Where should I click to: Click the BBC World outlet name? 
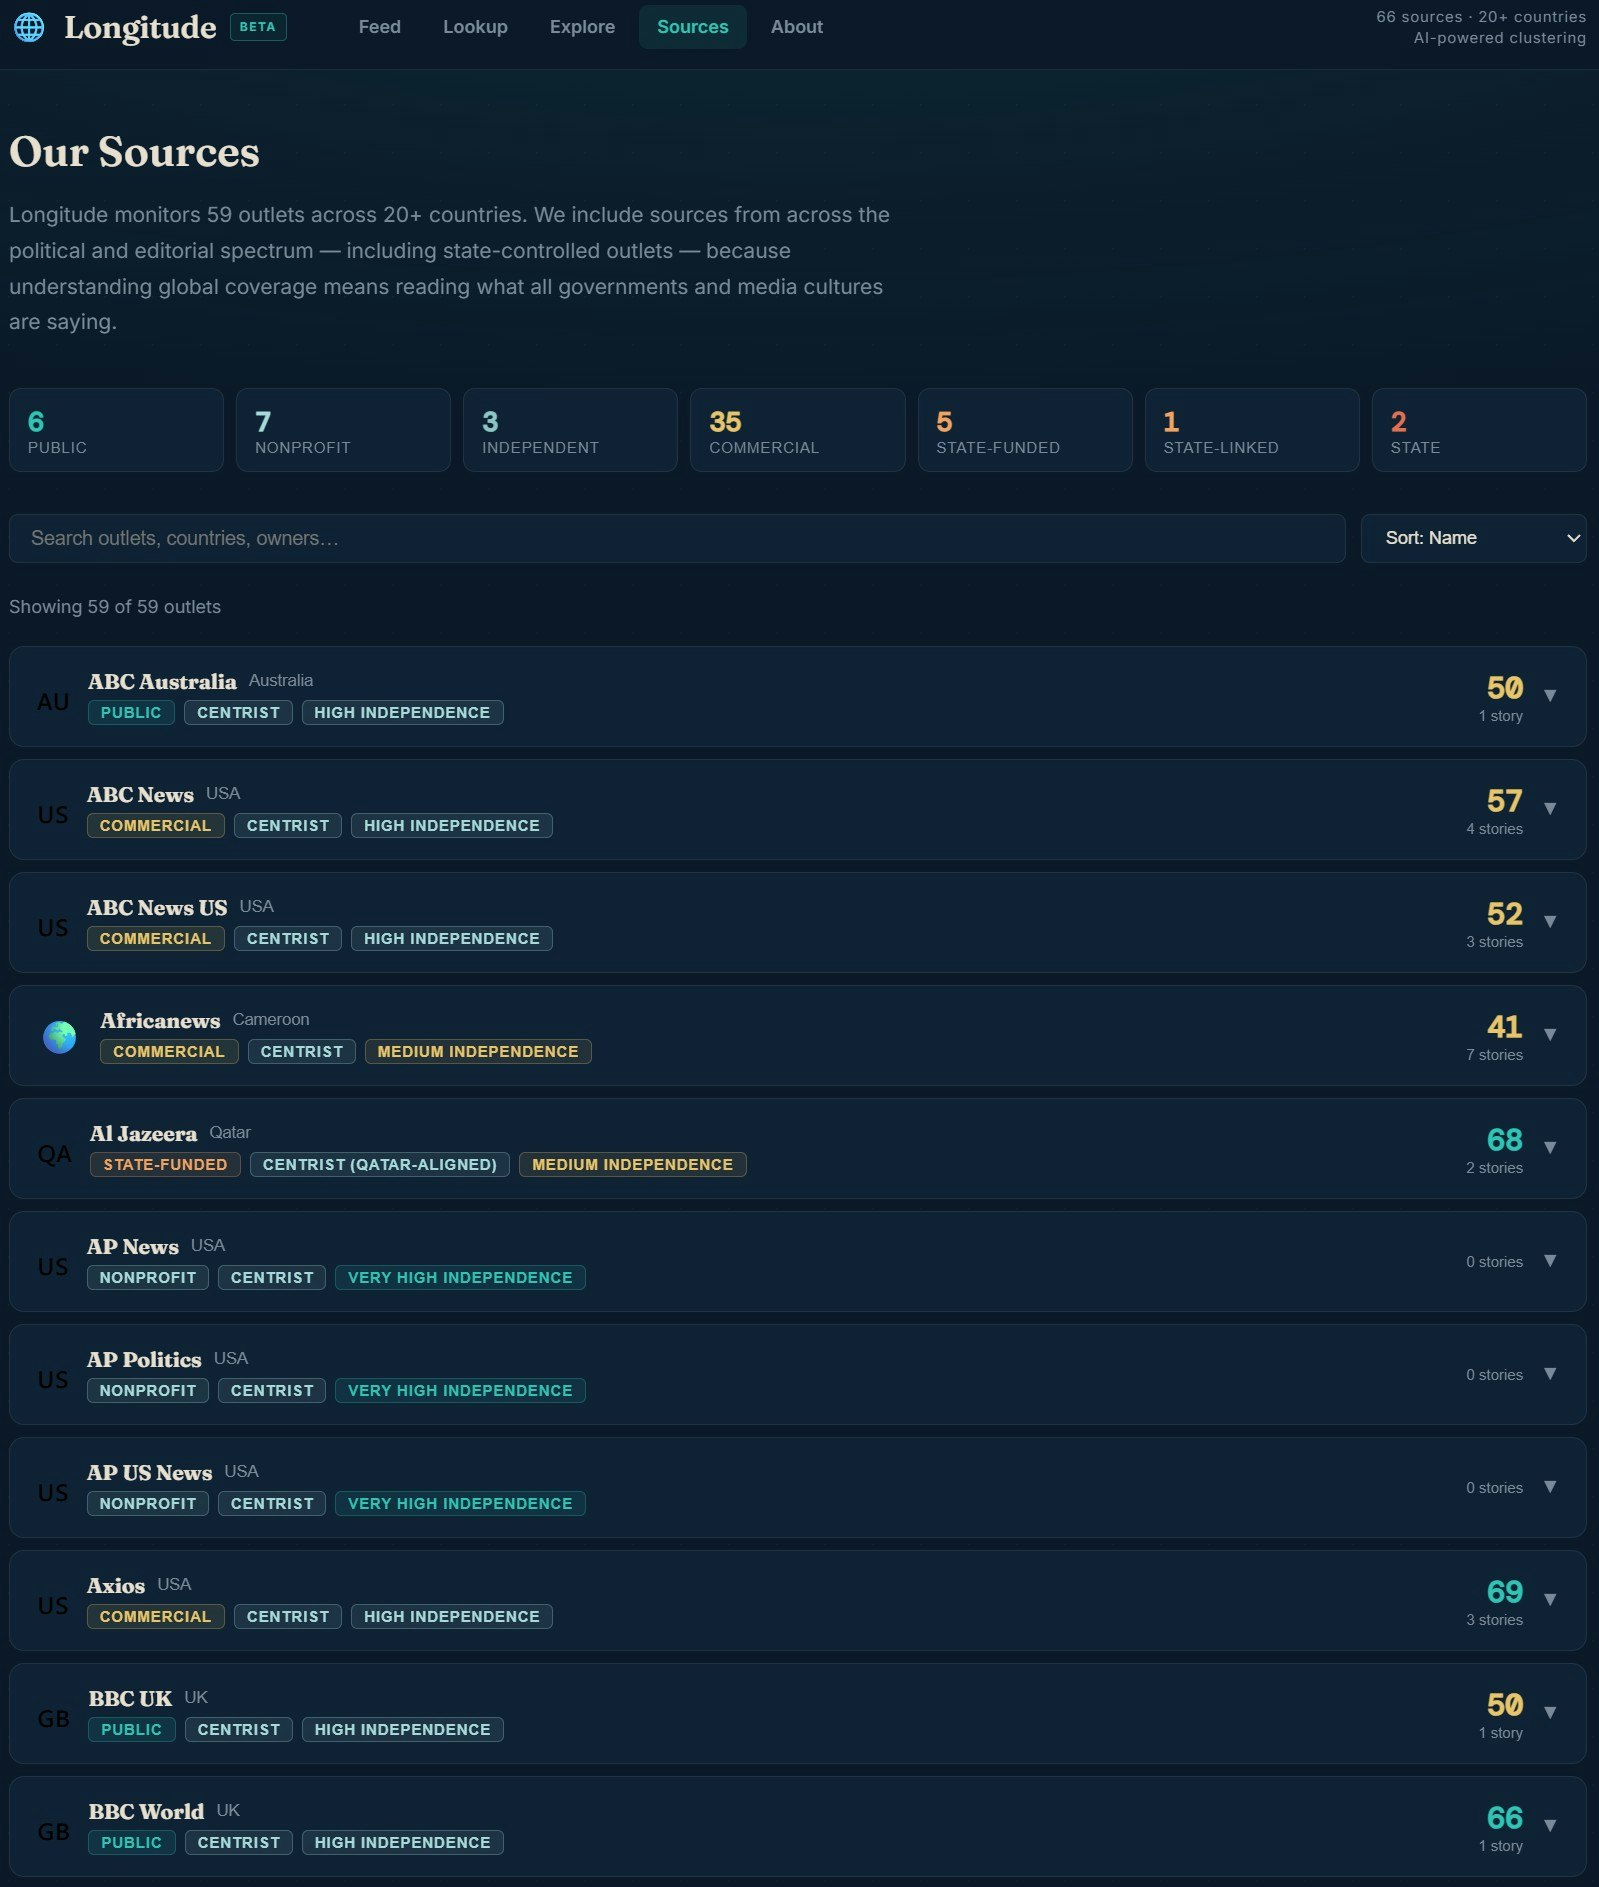(146, 1811)
